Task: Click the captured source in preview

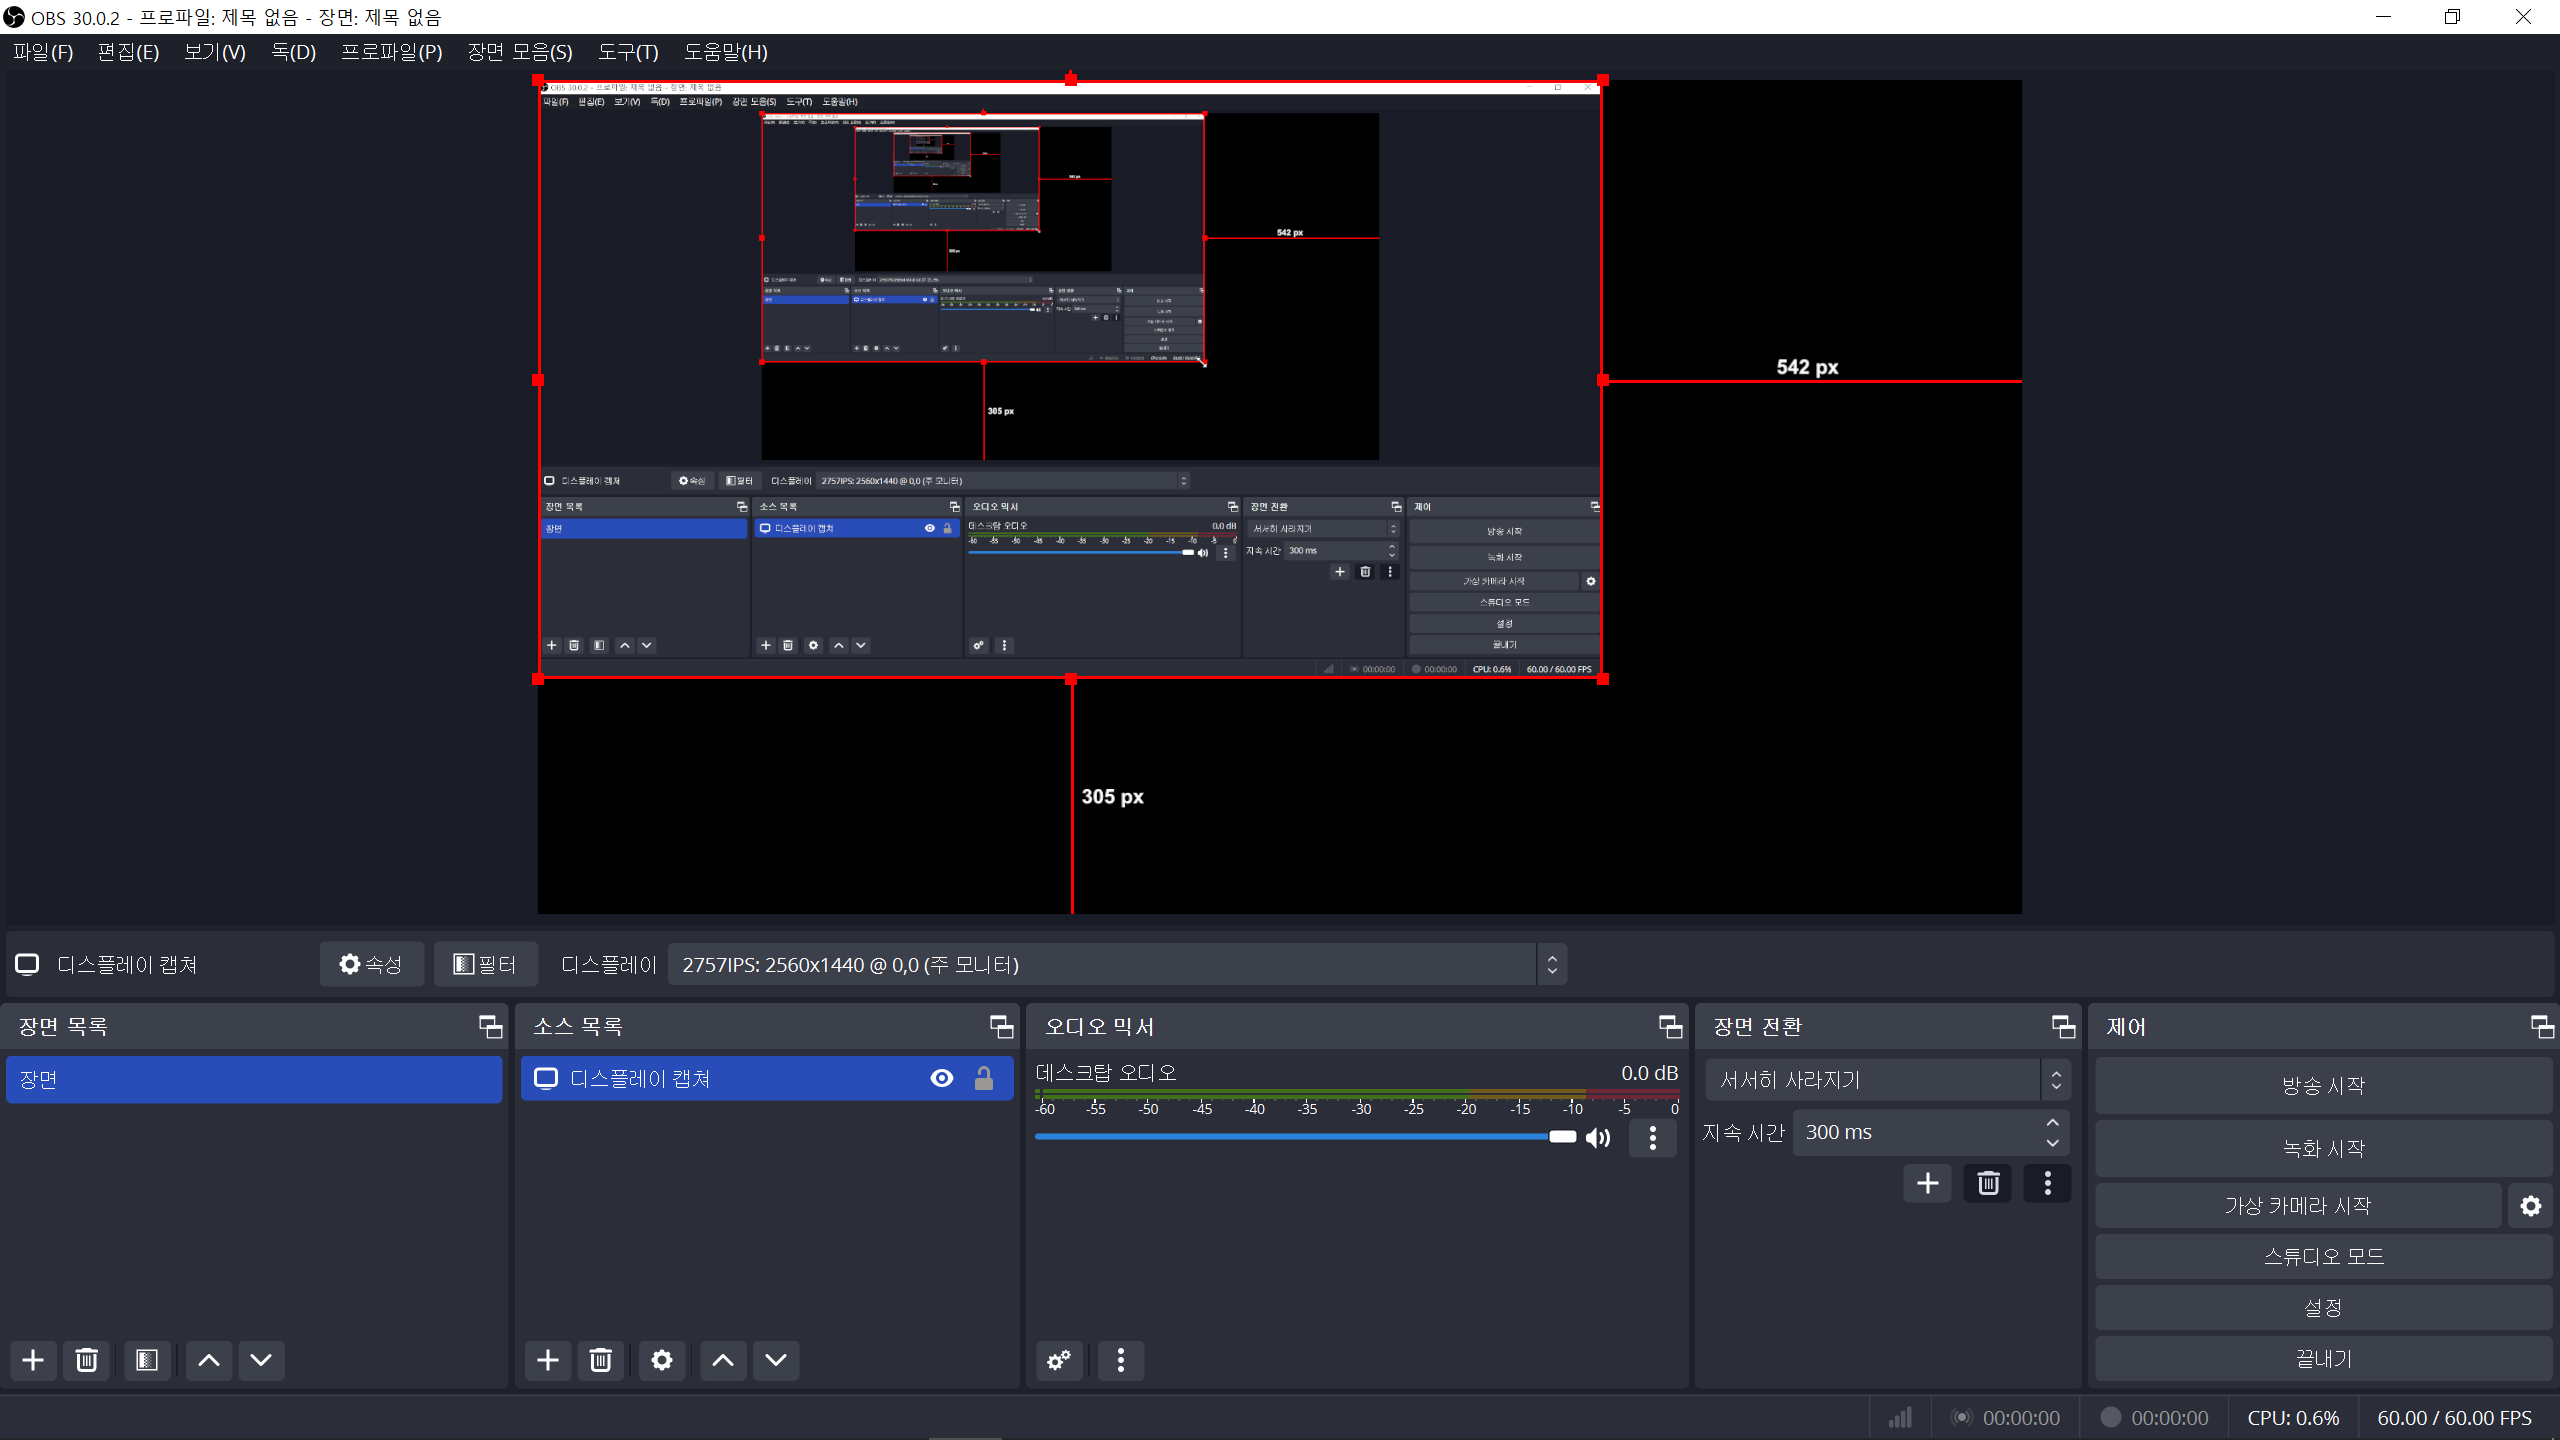Action: [1070, 379]
